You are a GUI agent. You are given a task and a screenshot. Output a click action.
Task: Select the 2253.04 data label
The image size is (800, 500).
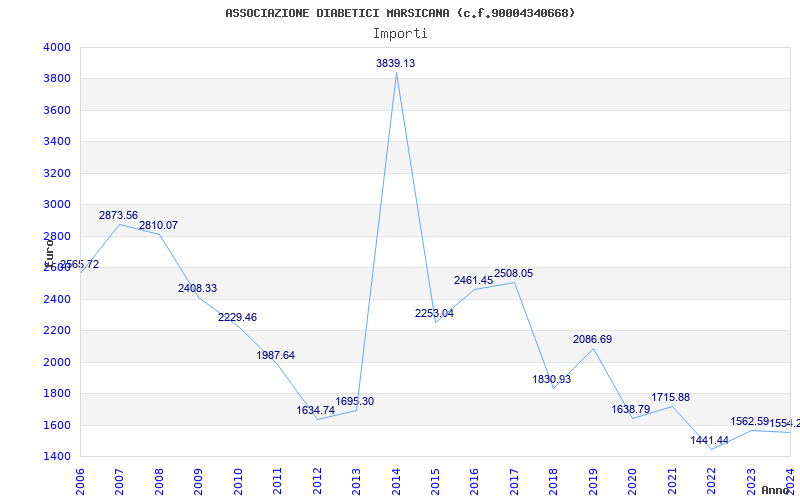434,313
